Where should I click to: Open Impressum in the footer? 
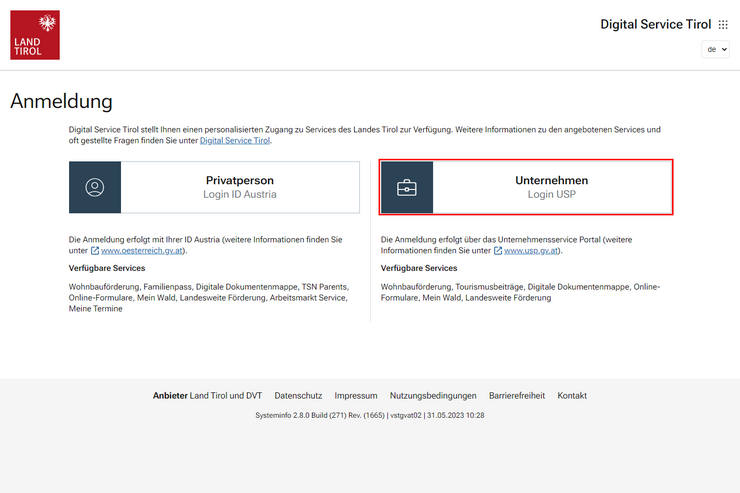pos(356,396)
